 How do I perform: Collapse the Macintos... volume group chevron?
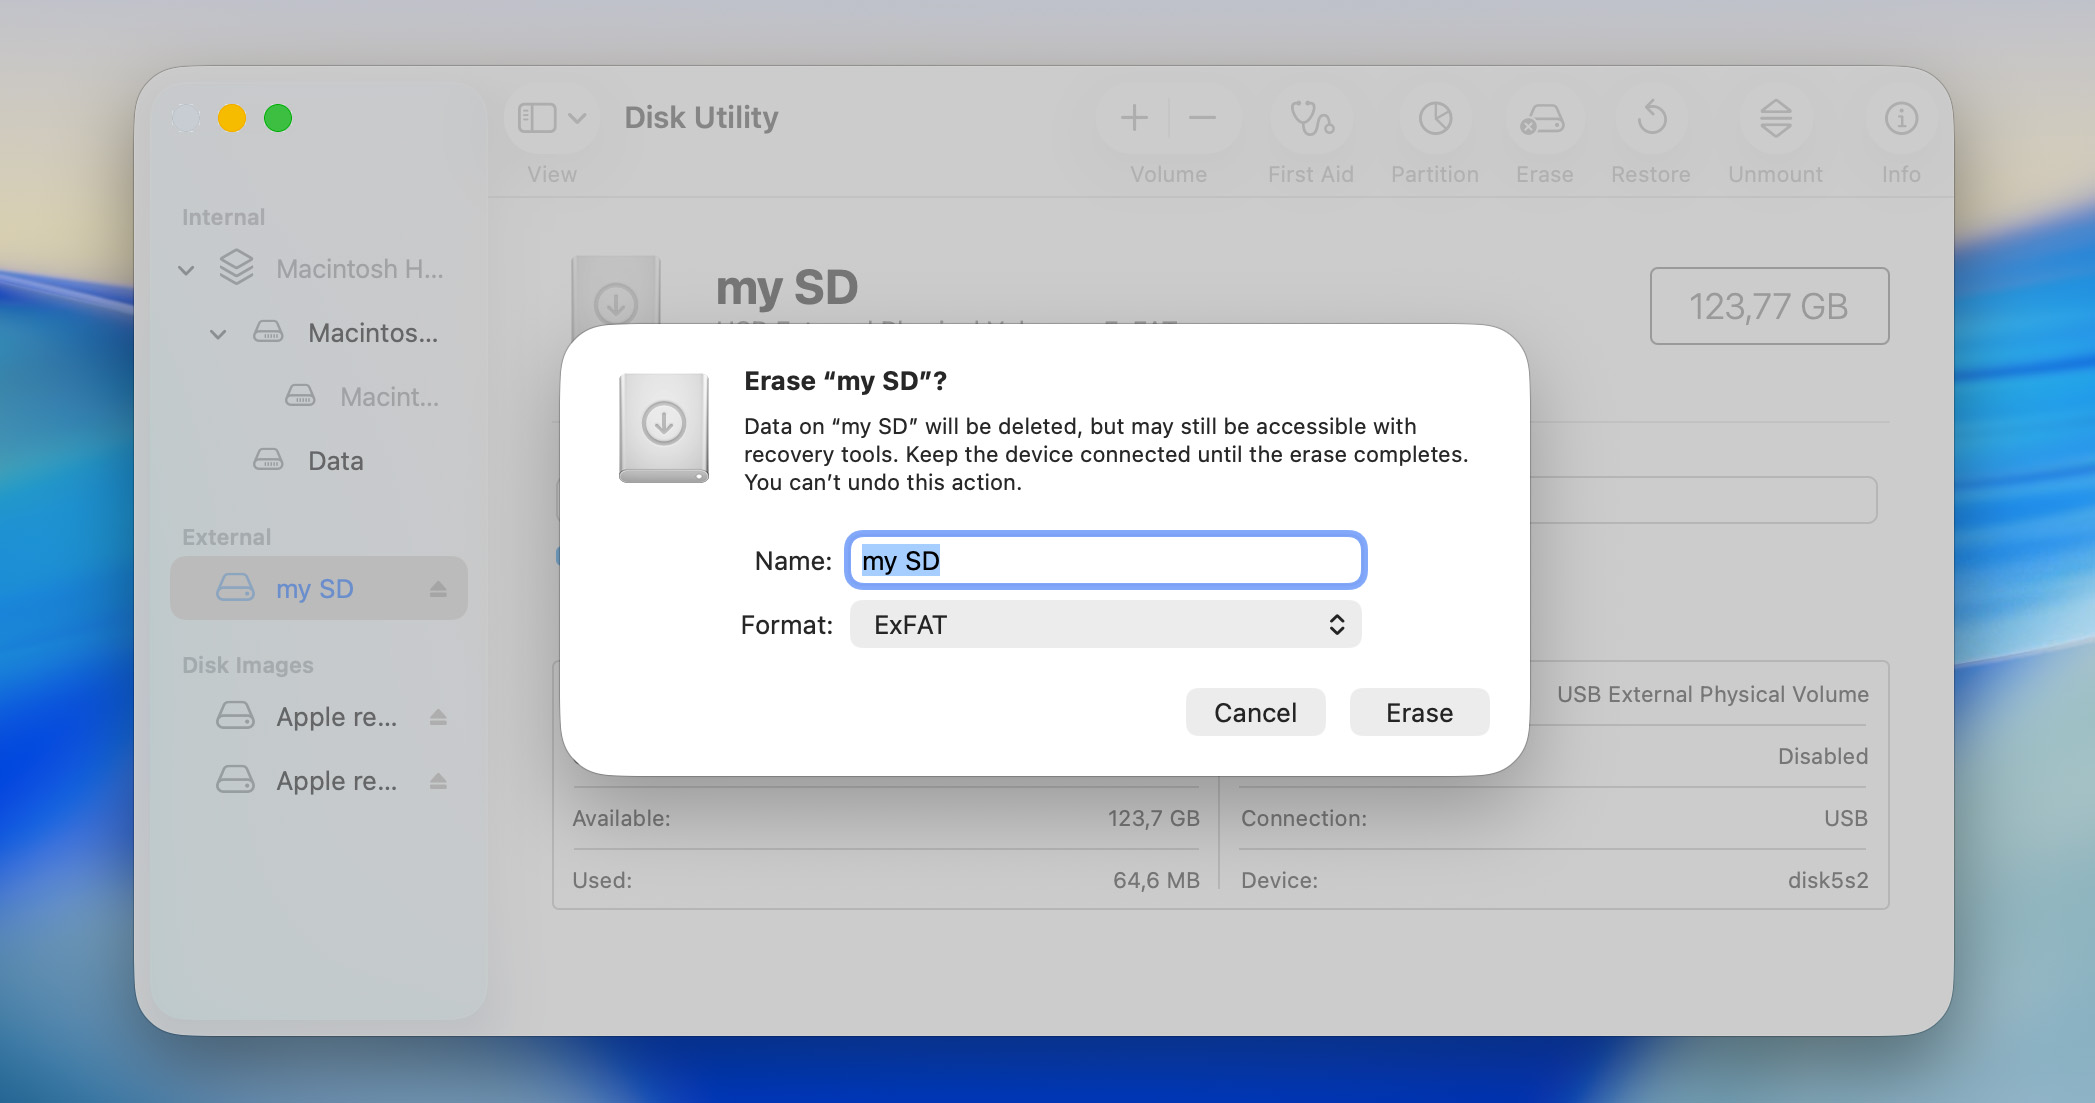[218, 334]
